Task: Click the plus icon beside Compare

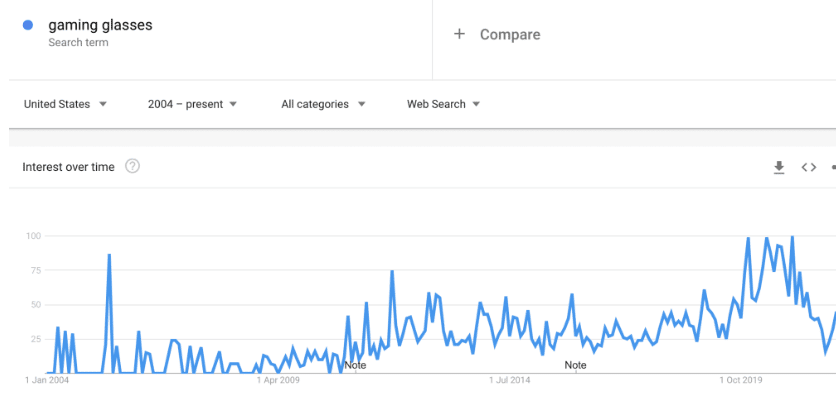Action: [459, 34]
